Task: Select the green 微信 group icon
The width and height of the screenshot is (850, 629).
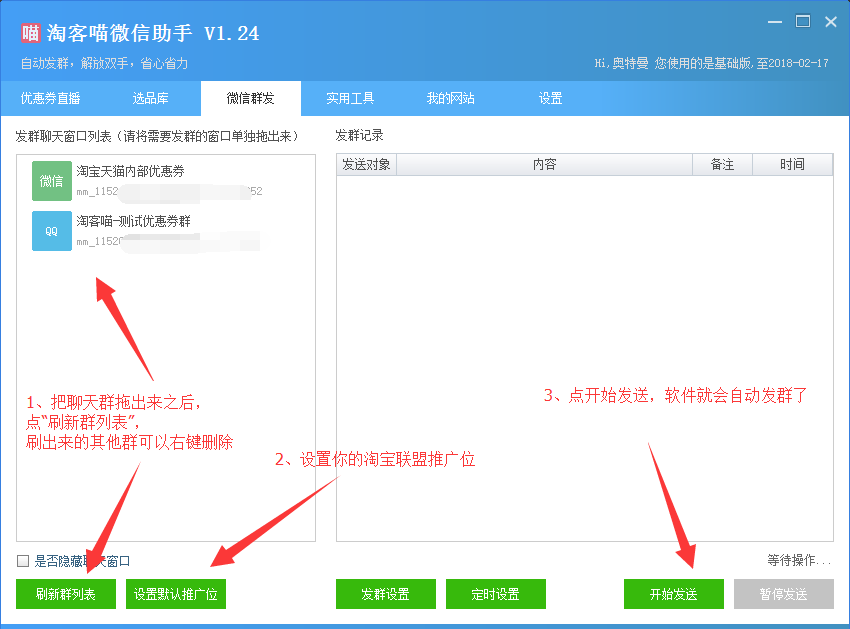Action: pyautogui.click(x=51, y=181)
